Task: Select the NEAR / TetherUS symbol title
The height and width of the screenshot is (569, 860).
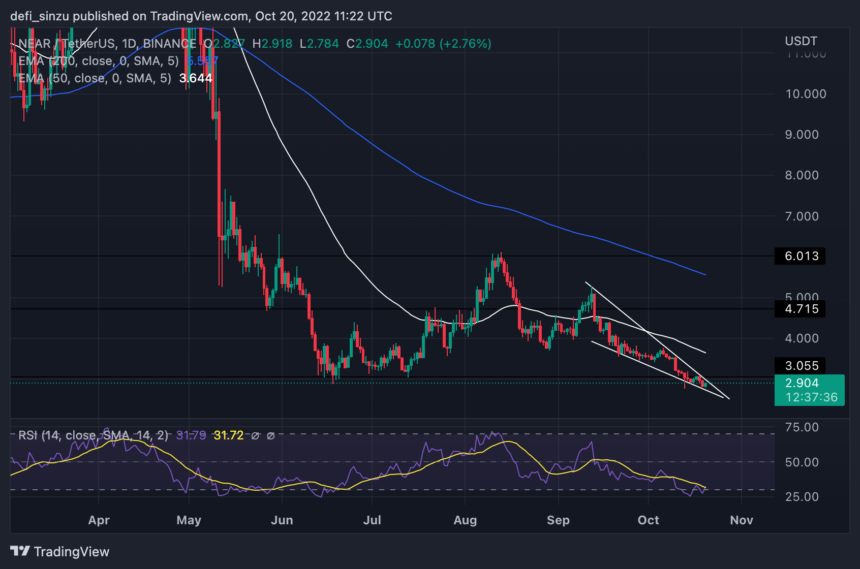Action: [73, 44]
